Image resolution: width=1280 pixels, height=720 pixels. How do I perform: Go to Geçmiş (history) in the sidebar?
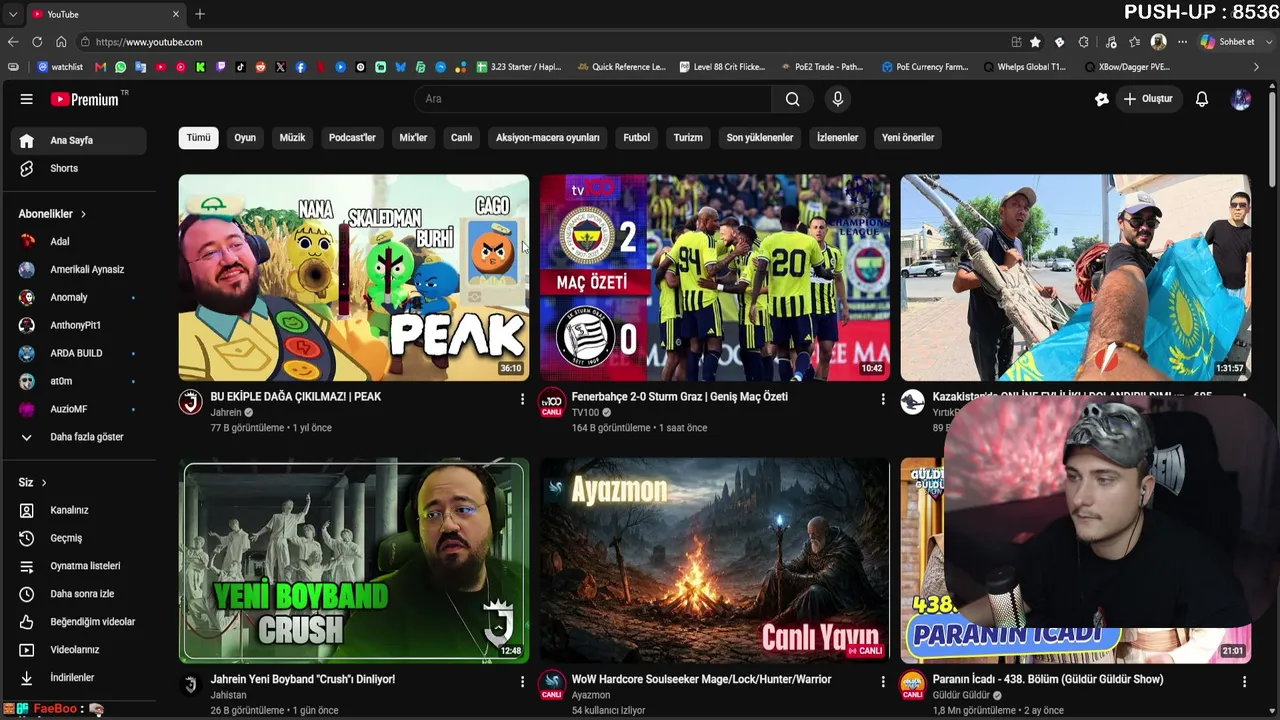point(79,538)
